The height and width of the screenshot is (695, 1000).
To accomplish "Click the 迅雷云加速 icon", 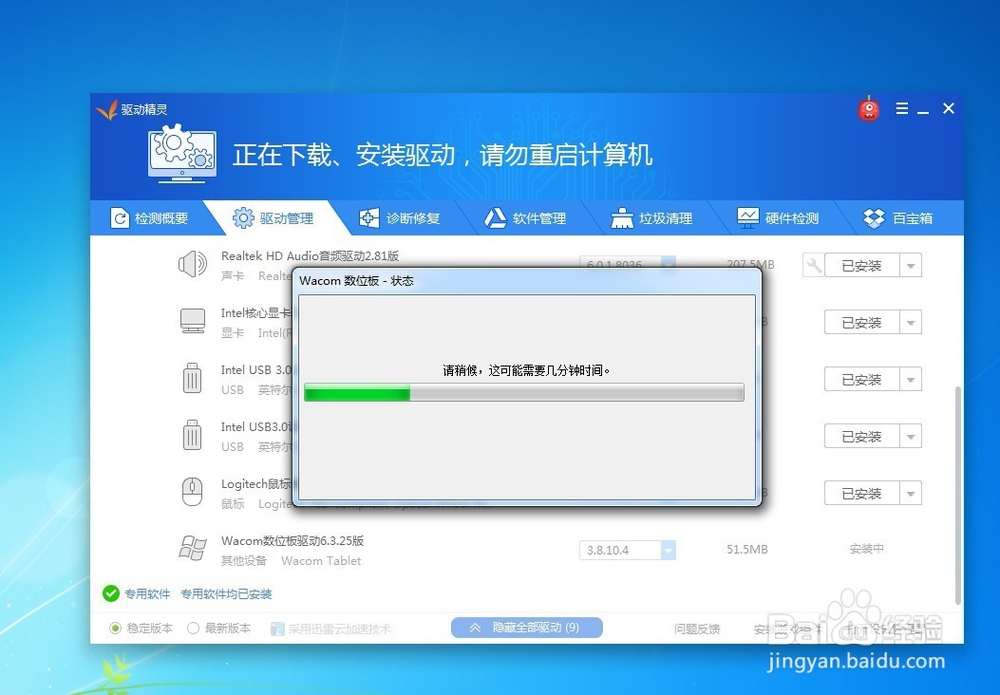I will coord(277,629).
